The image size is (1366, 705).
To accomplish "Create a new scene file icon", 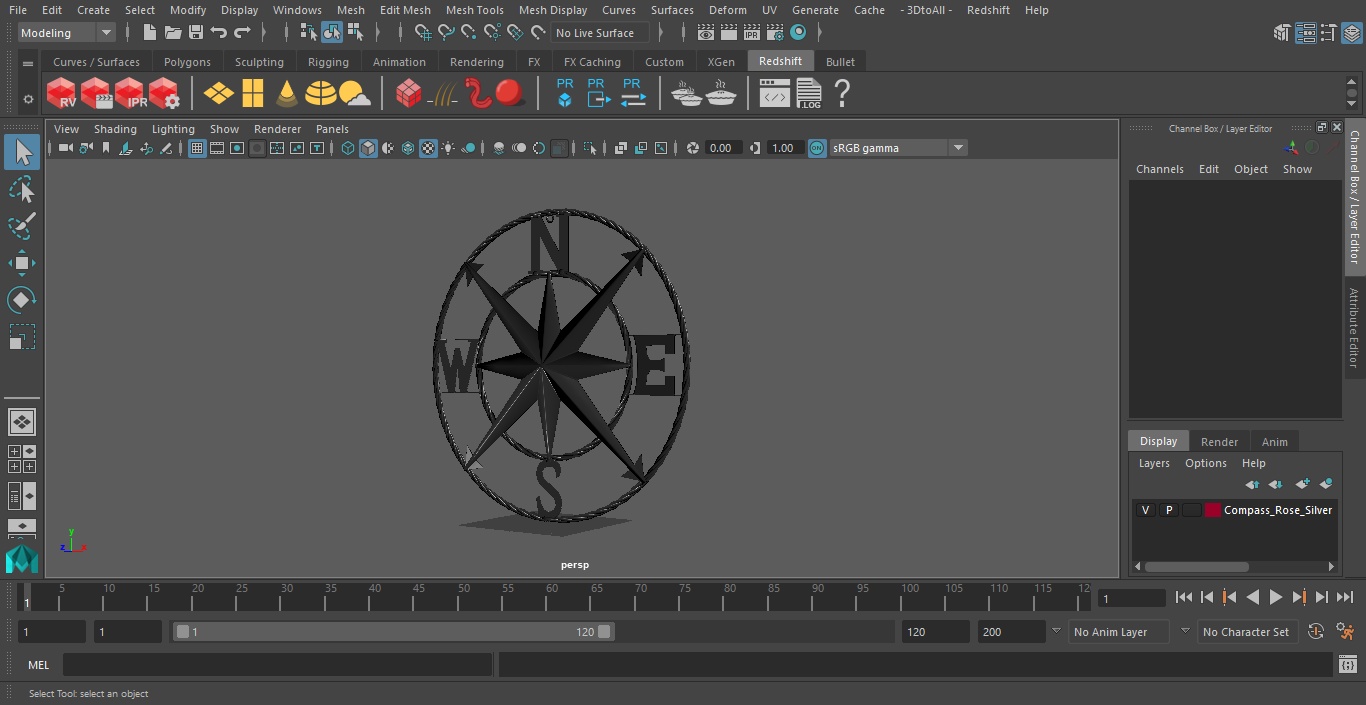I will pyautogui.click(x=150, y=33).
